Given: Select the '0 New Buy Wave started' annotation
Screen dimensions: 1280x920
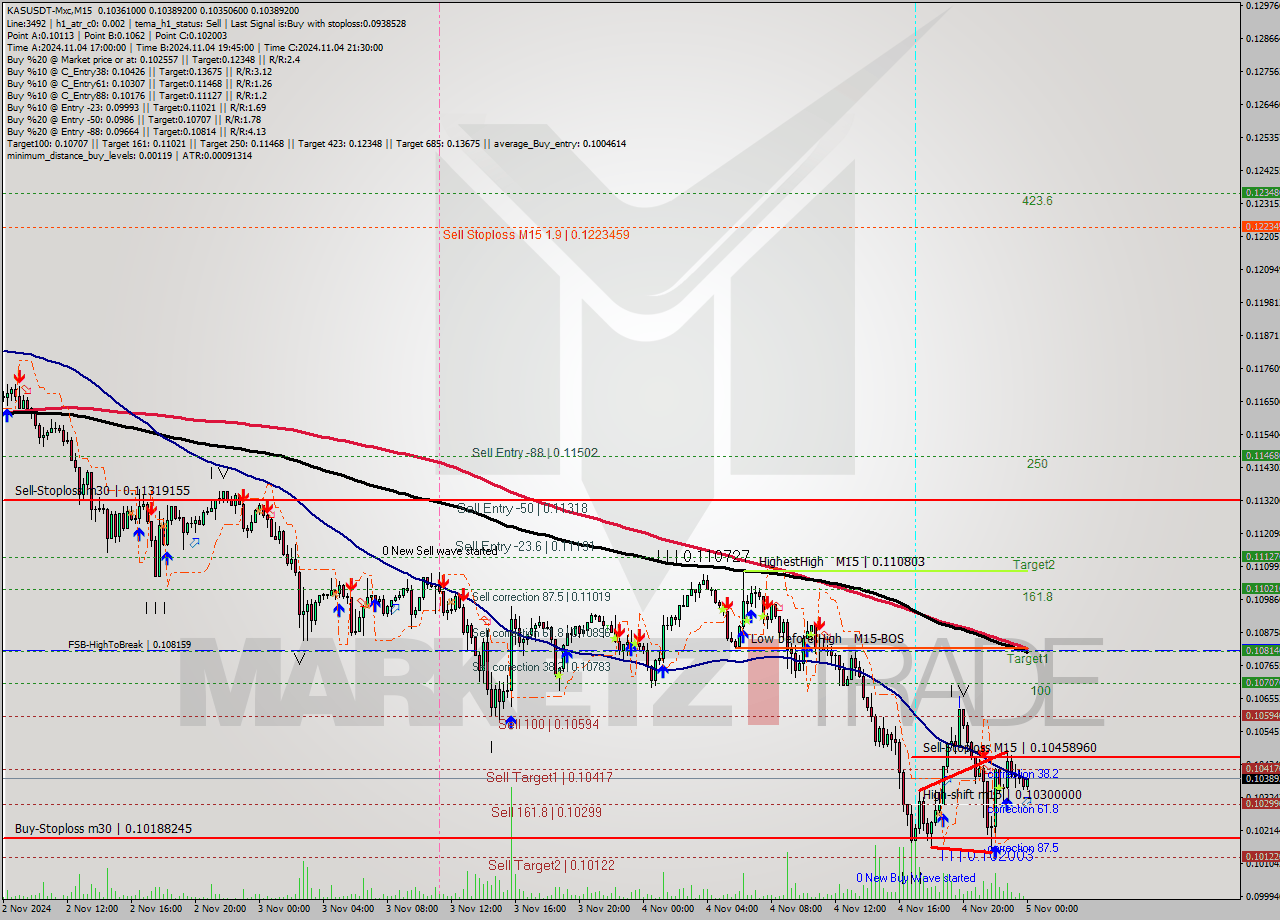Looking at the screenshot, I should point(915,878).
